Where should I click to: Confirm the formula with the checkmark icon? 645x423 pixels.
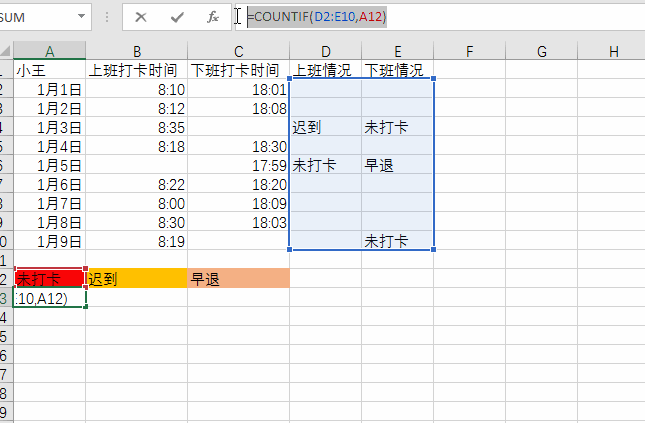tap(177, 17)
